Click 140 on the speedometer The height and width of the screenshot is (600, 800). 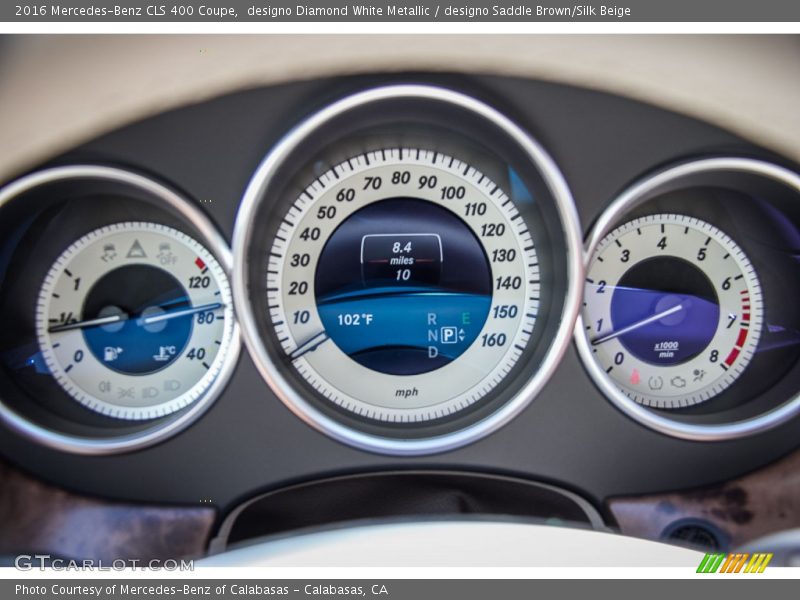click(x=508, y=283)
